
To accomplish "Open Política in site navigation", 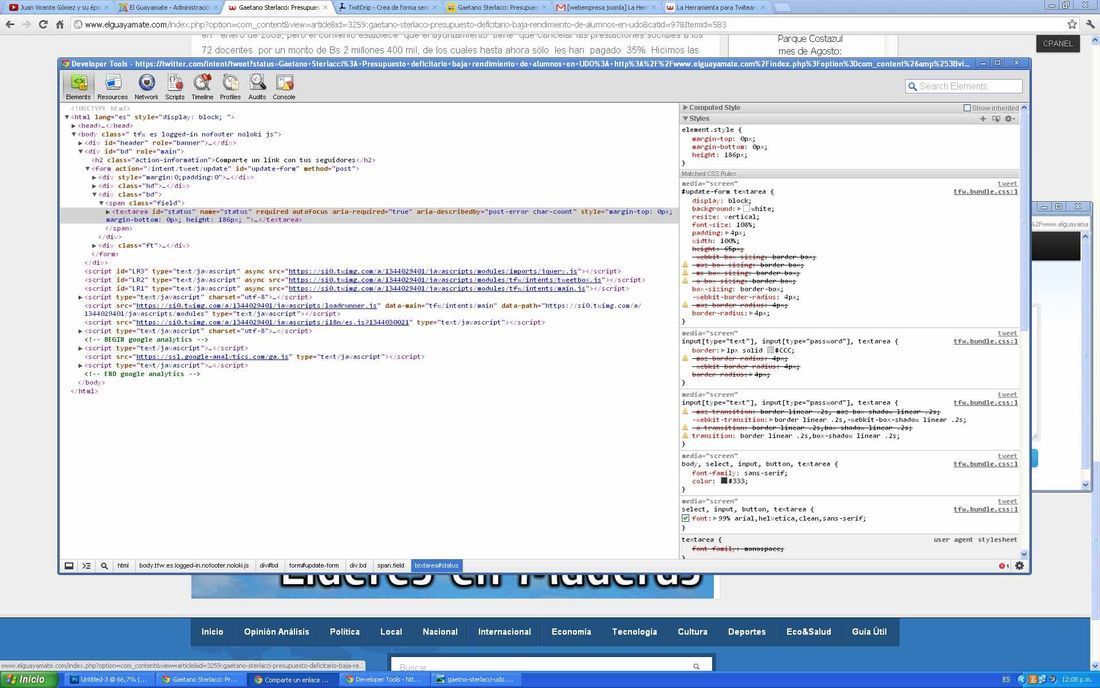I will [x=344, y=632].
